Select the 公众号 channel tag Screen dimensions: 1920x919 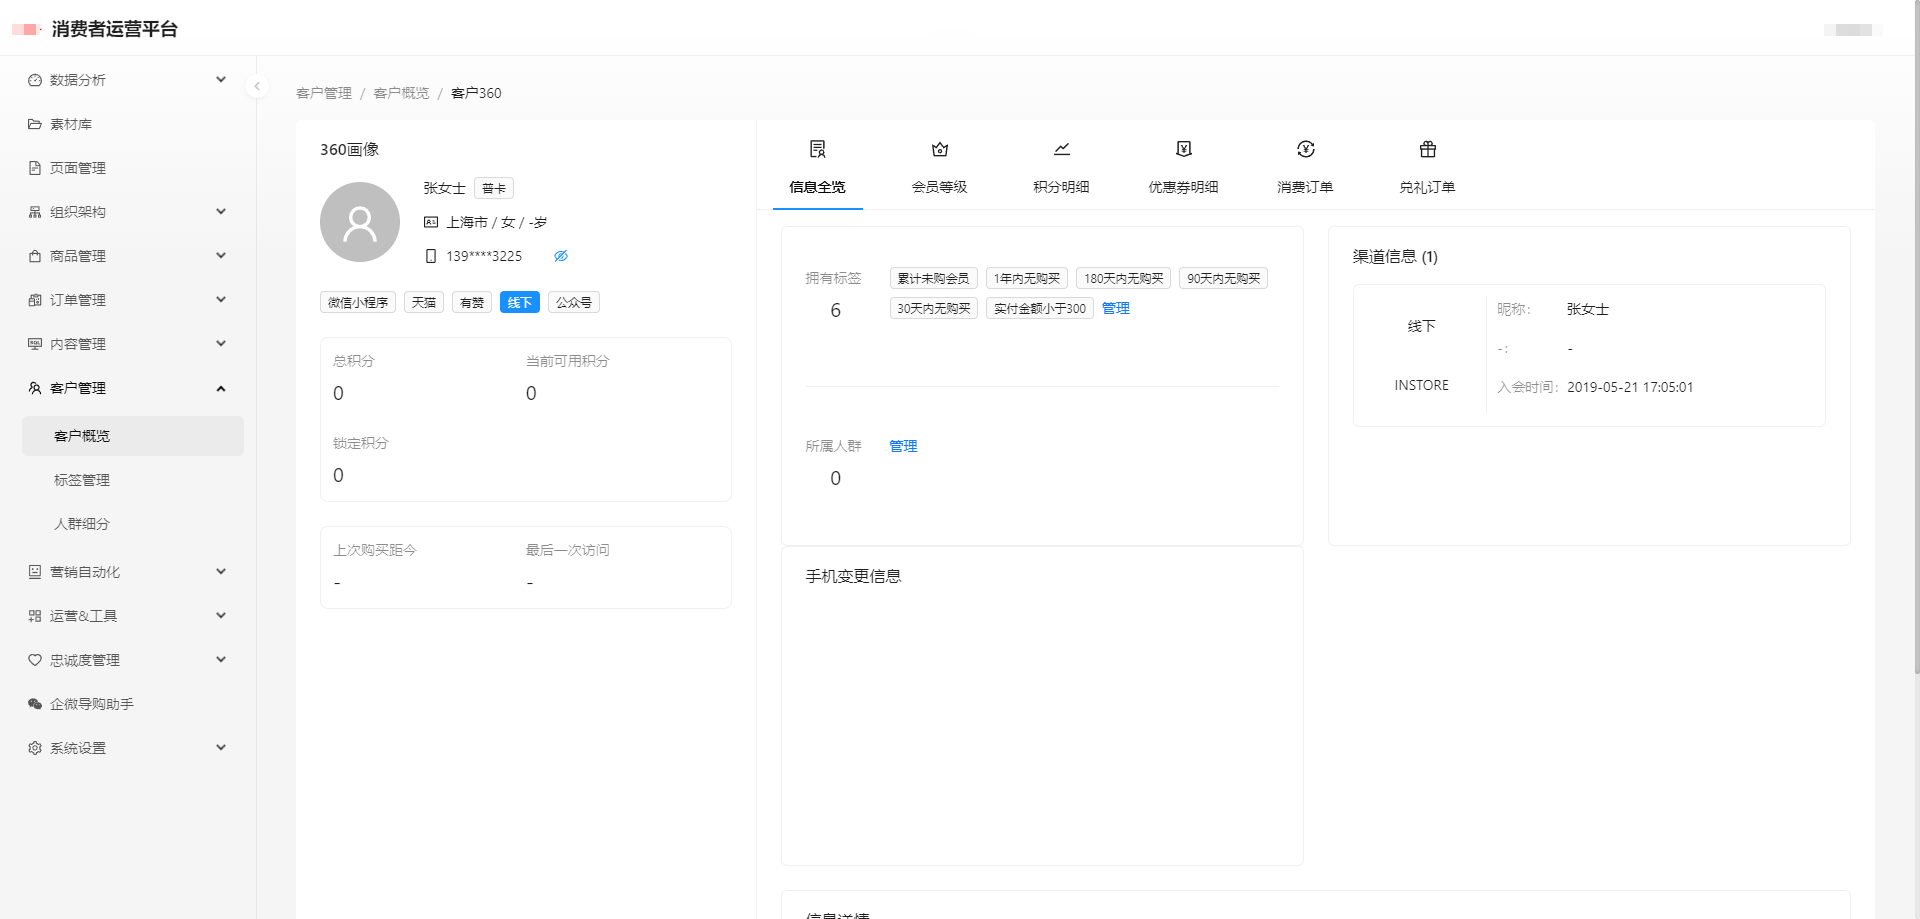574,302
